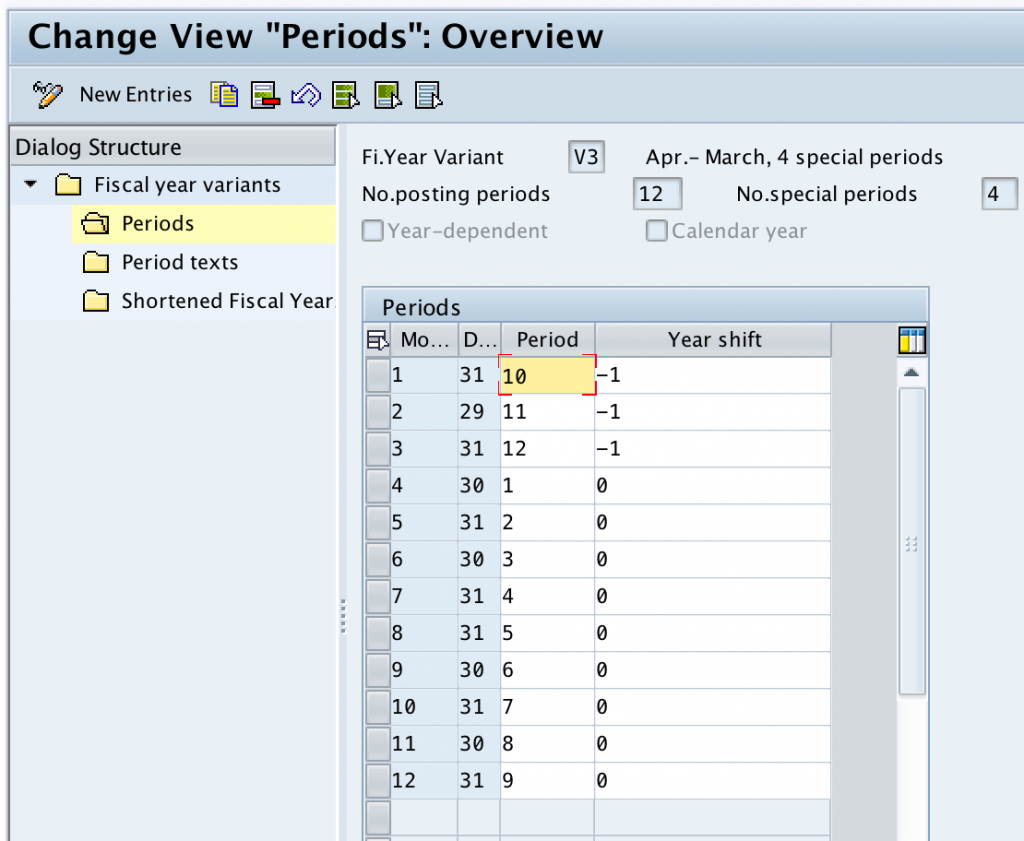Select the row for month 5

[x=377, y=523]
